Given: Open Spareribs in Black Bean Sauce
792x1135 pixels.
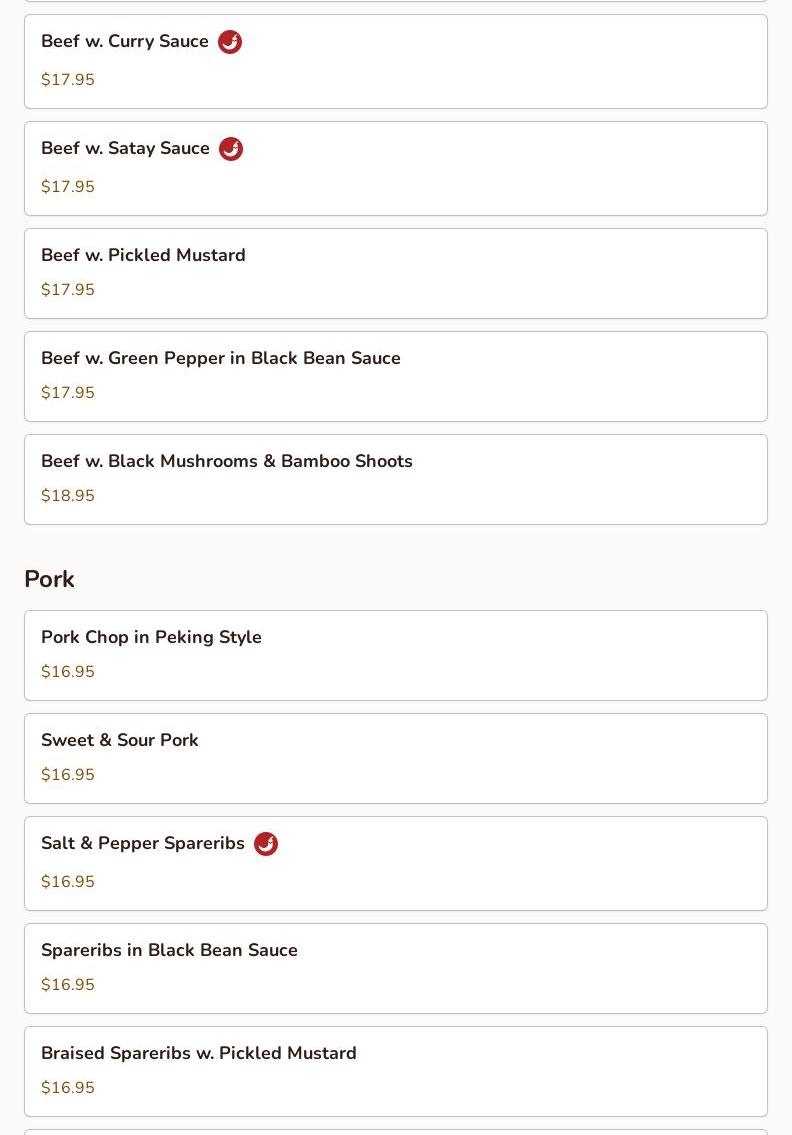Looking at the screenshot, I should click(x=169, y=951).
